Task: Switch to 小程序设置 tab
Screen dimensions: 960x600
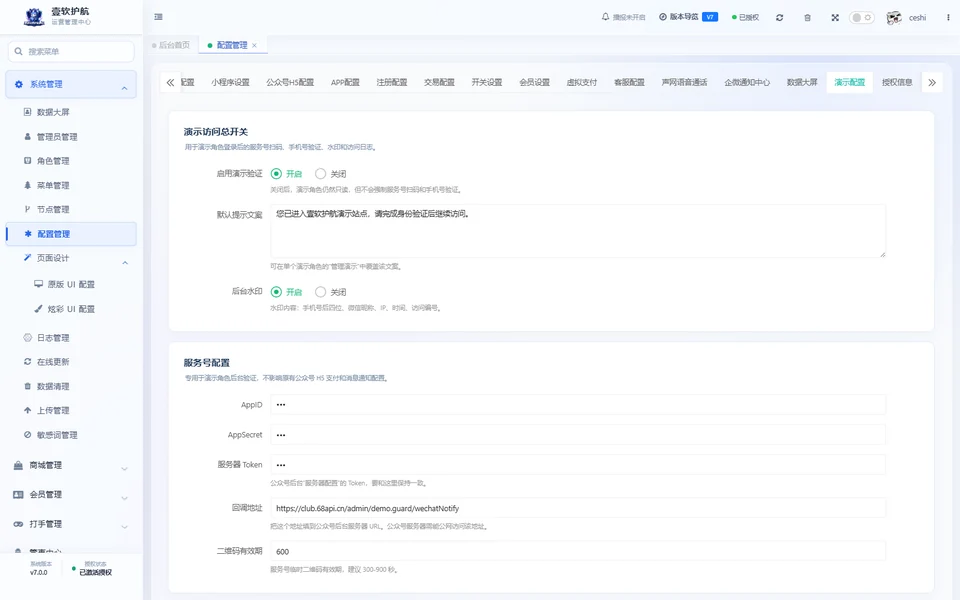Action: (230, 82)
